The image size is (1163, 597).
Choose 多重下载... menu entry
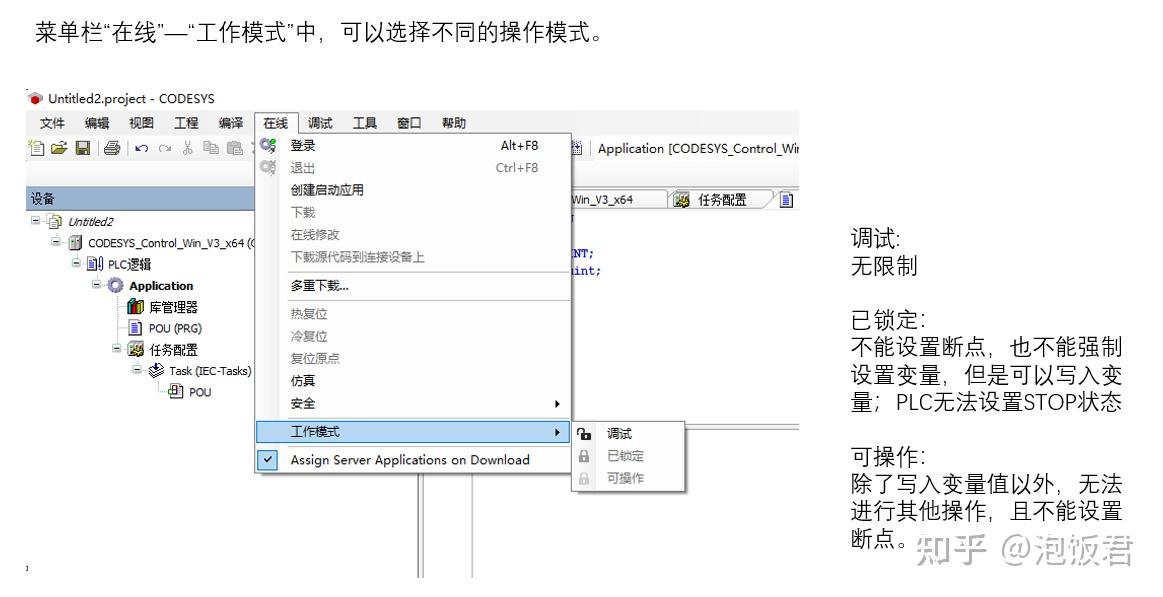(413, 286)
